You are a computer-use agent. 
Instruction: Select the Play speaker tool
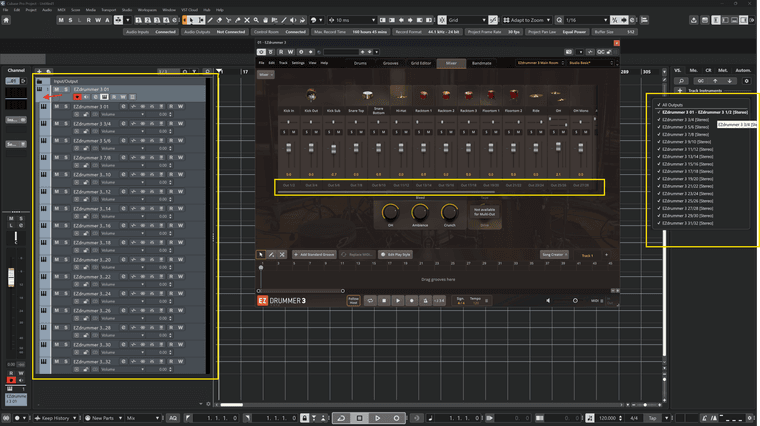[293, 20]
